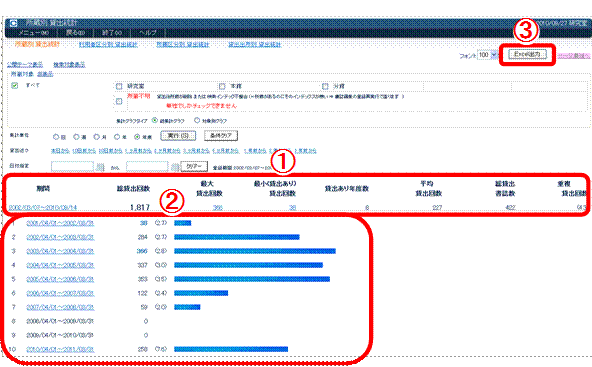Open the font size 100 dropdown
The width and height of the screenshot is (592, 367).
[x=487, y=55]
